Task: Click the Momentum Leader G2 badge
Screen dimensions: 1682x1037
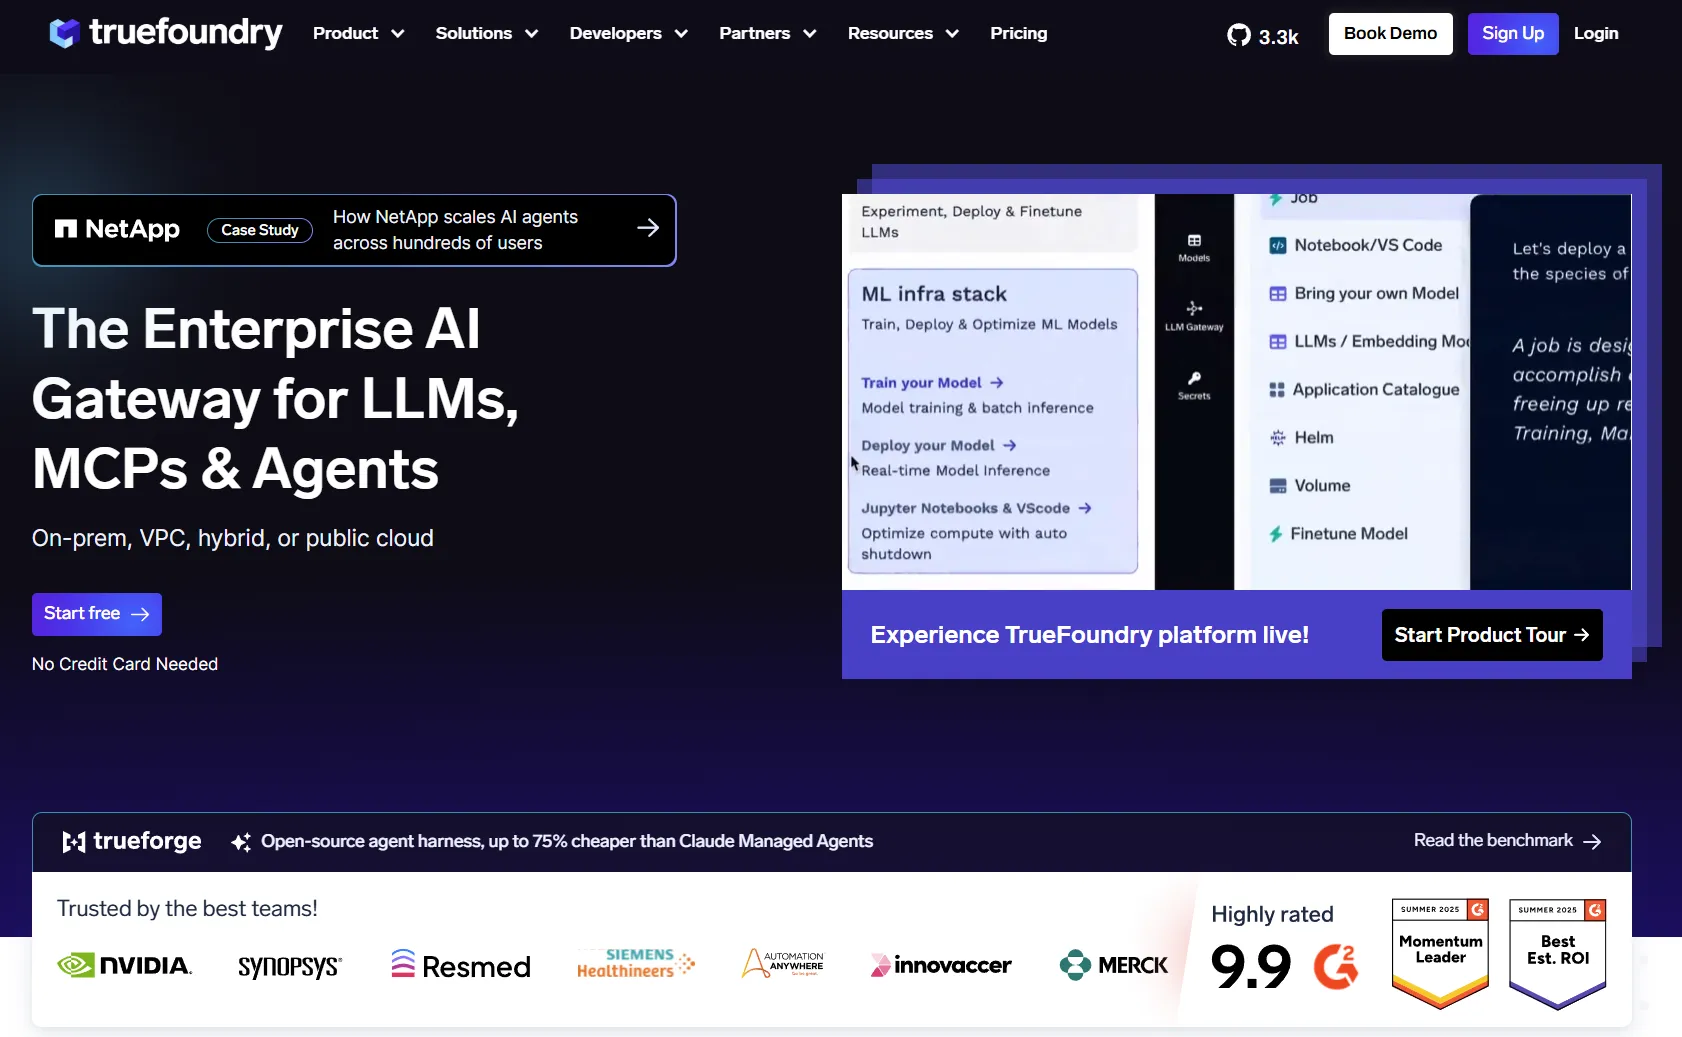Action: (1440, 953)
